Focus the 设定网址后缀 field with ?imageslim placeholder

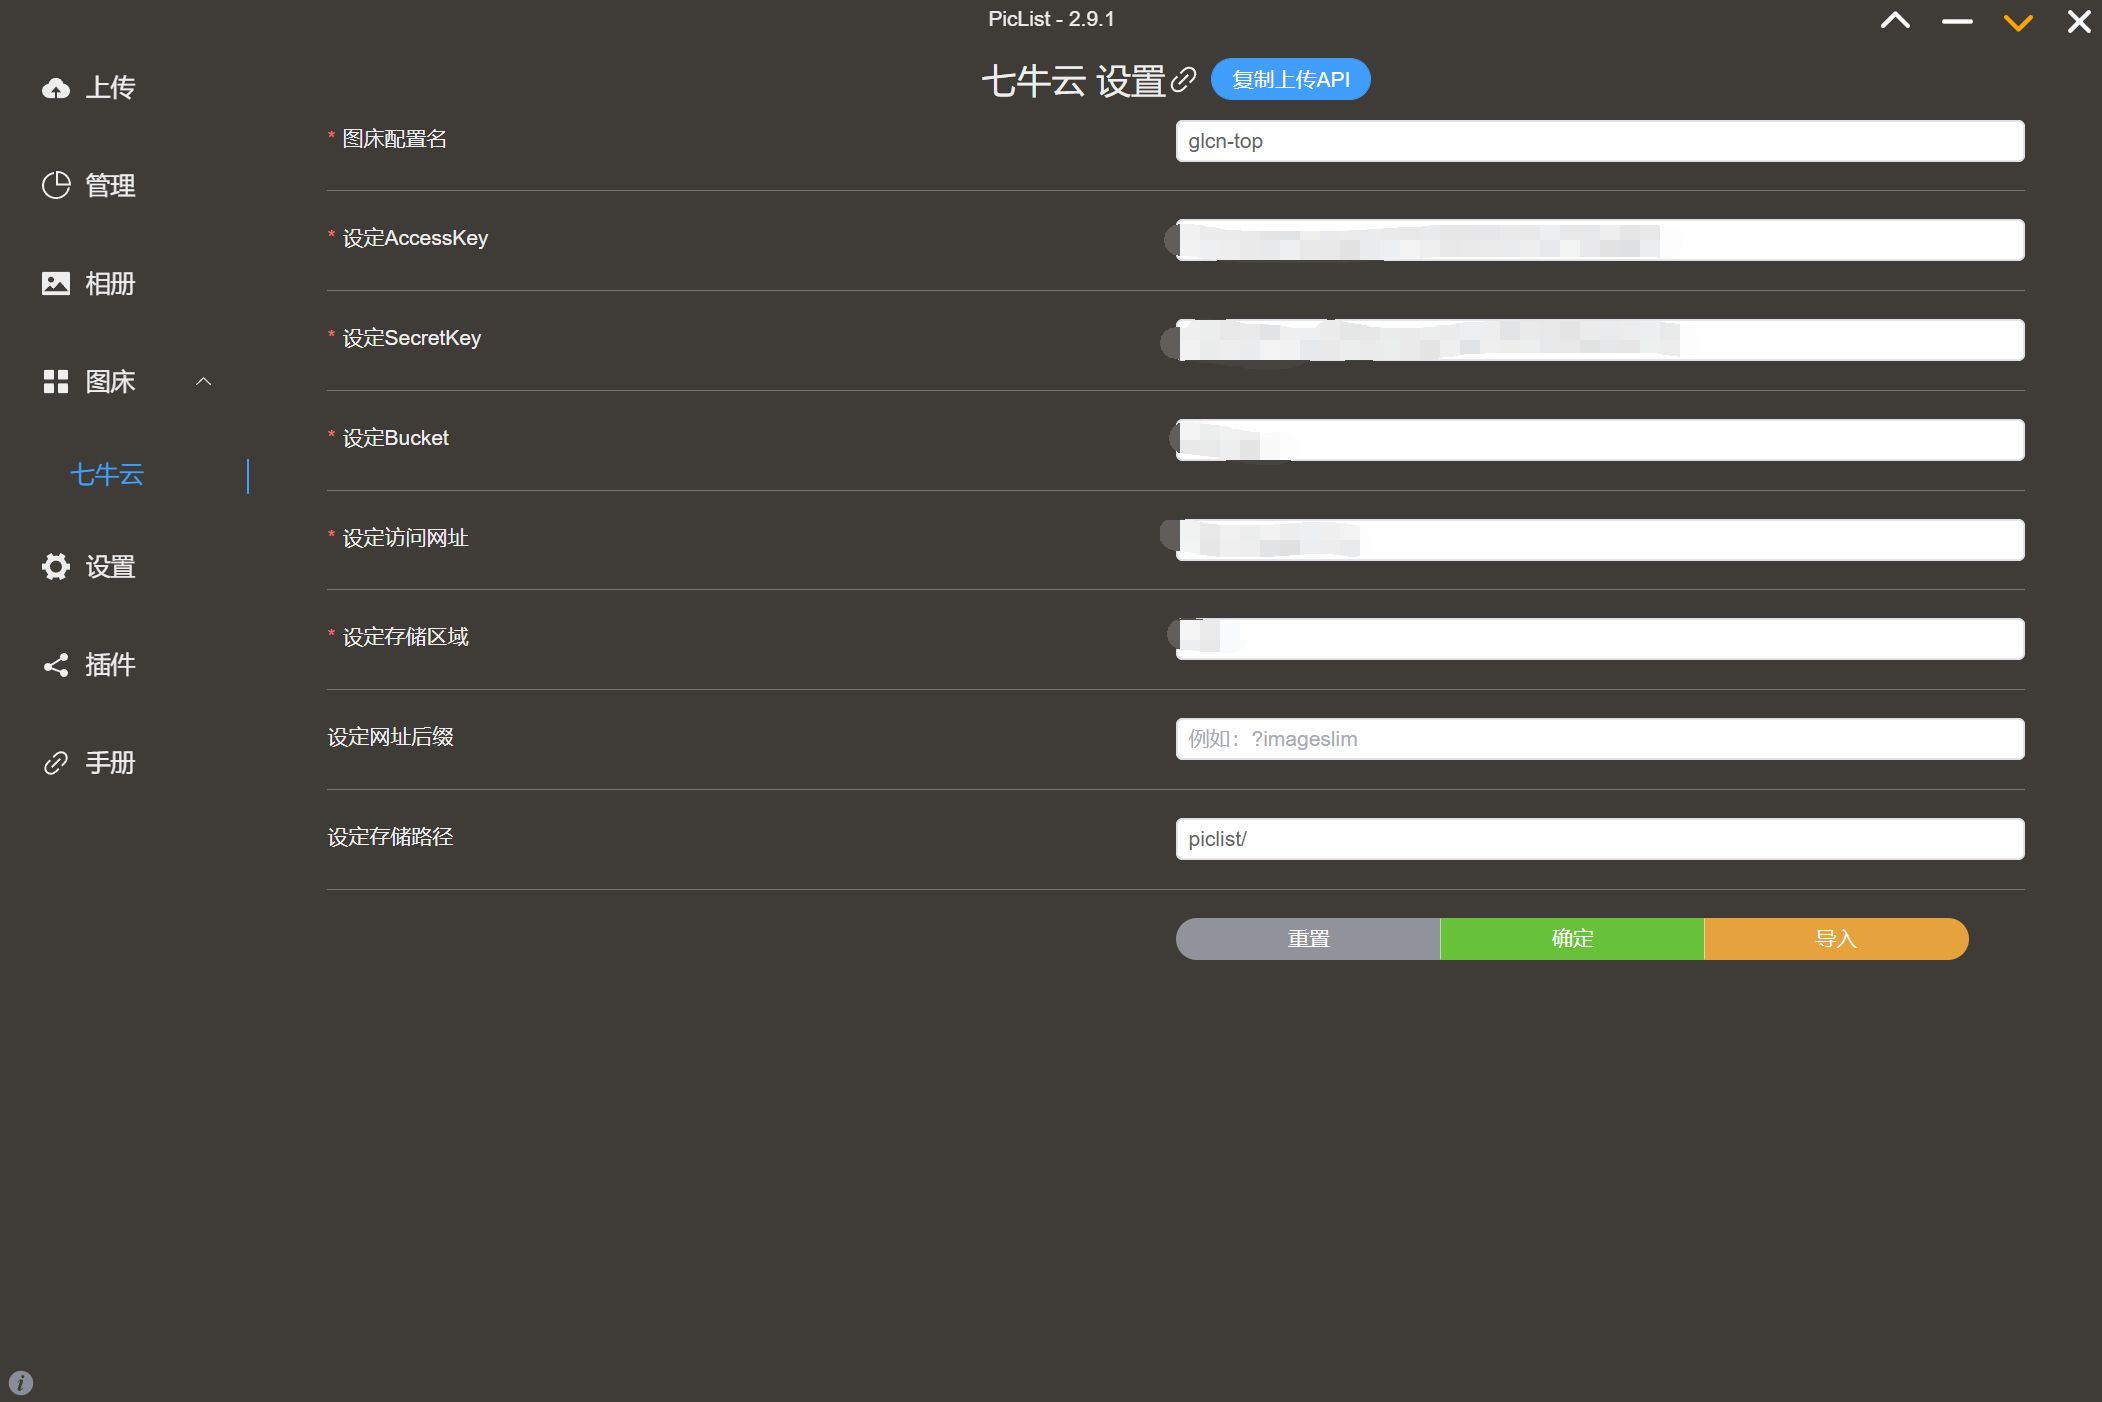point(1600,739)
